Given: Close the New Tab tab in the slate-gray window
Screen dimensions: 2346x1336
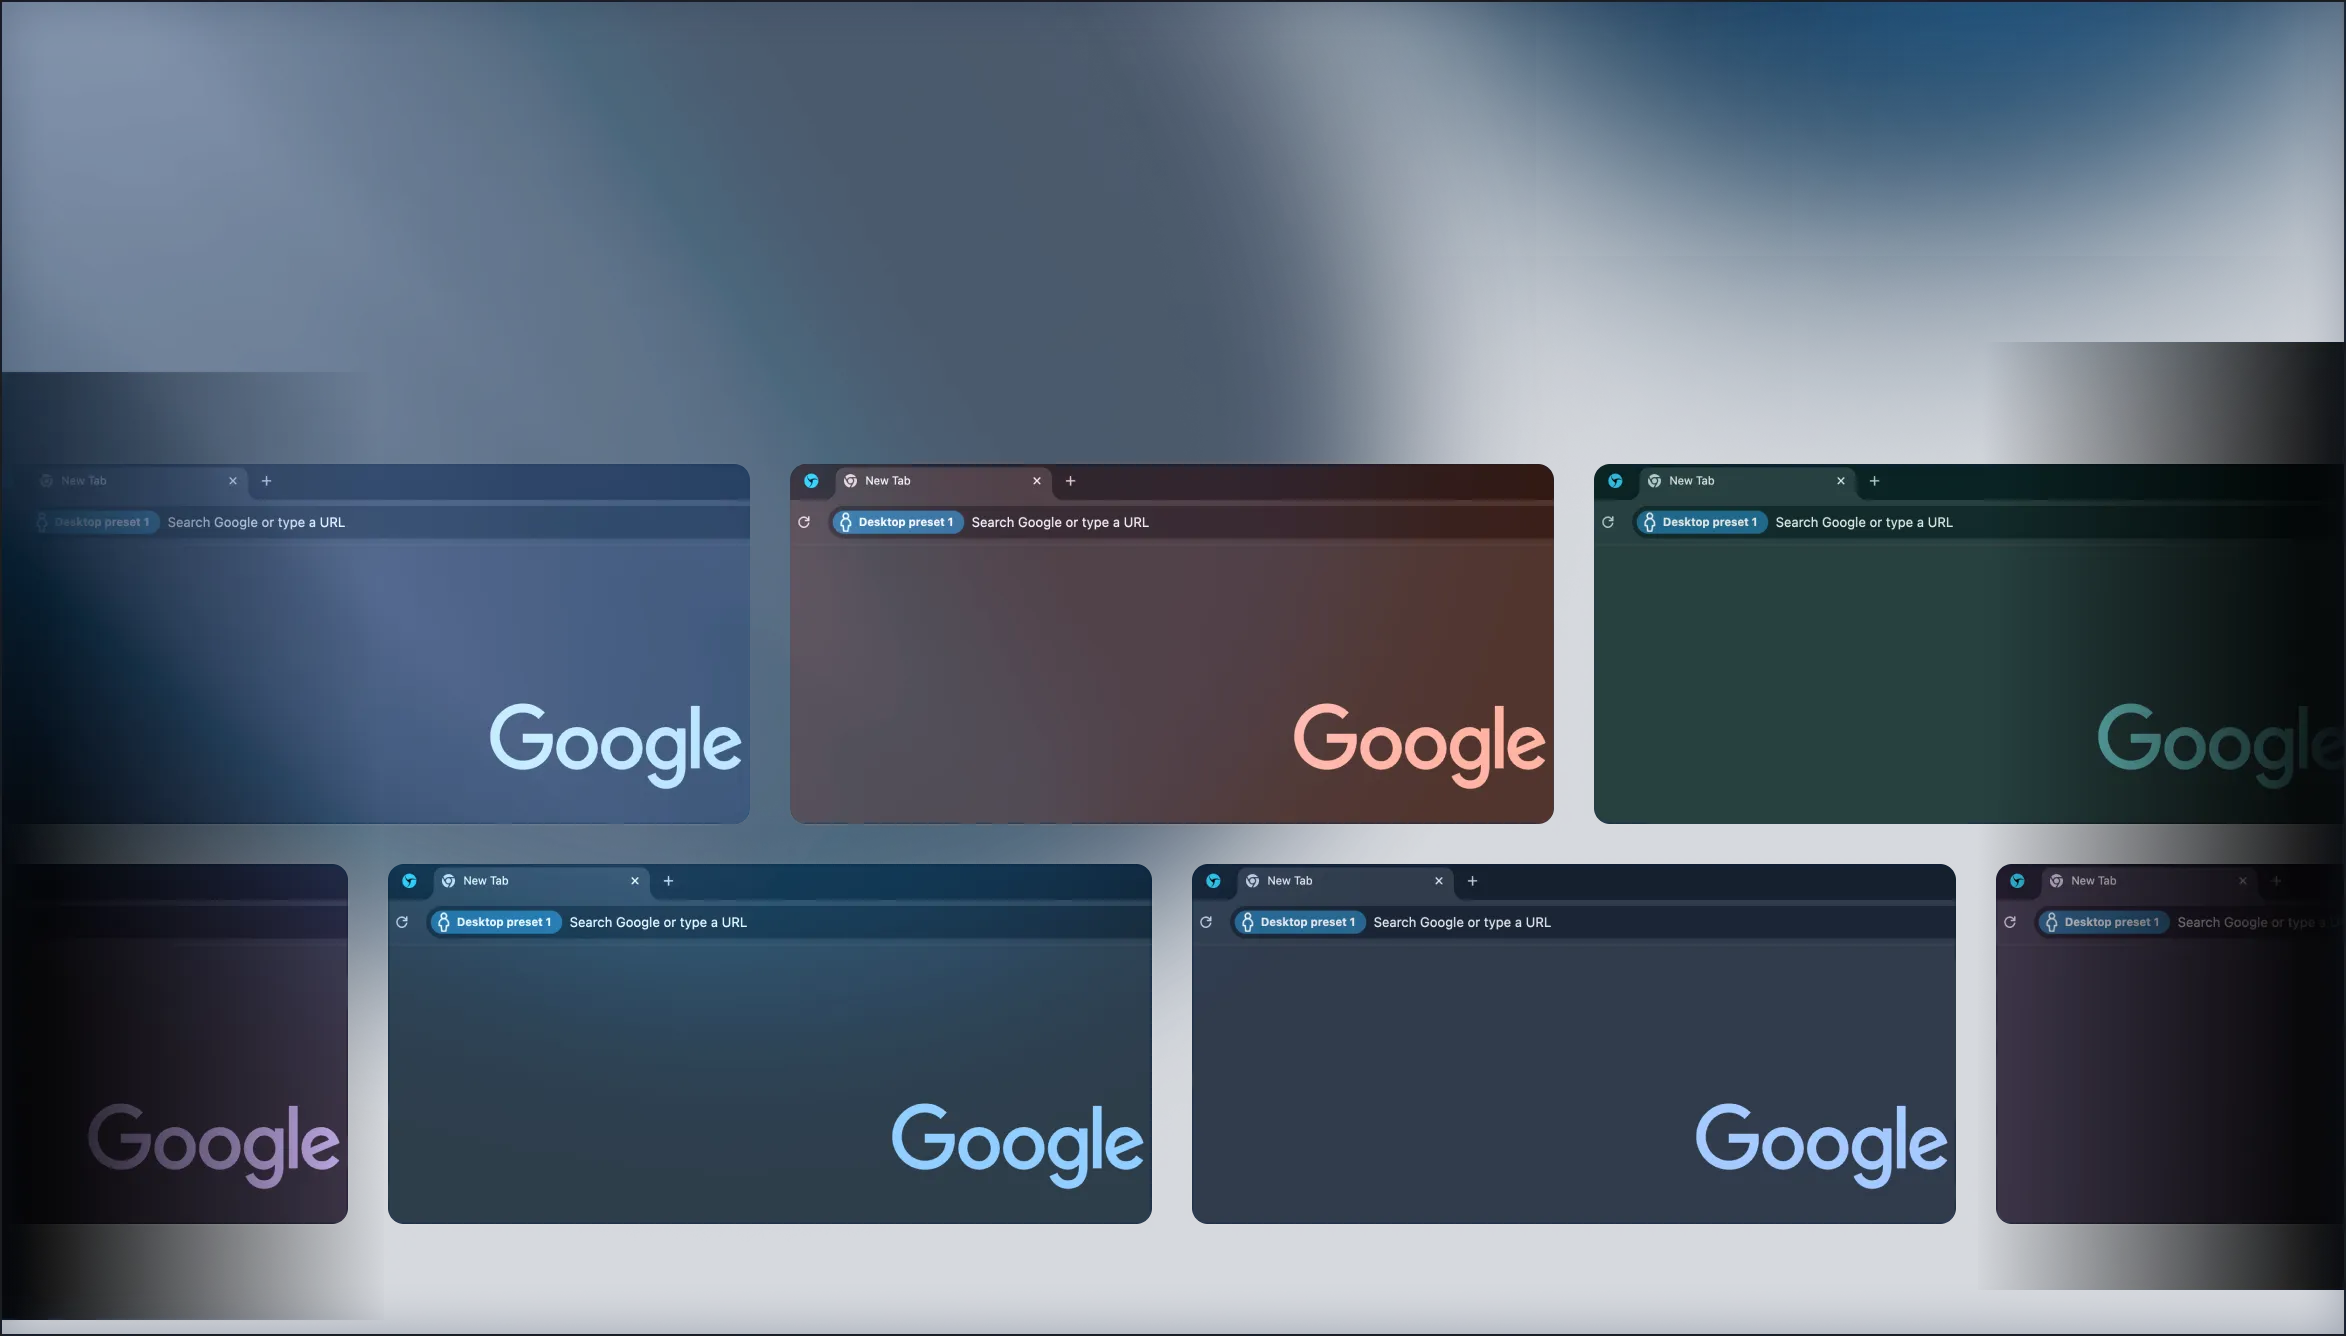Looking at the screenshot, I should point(1439,881).
